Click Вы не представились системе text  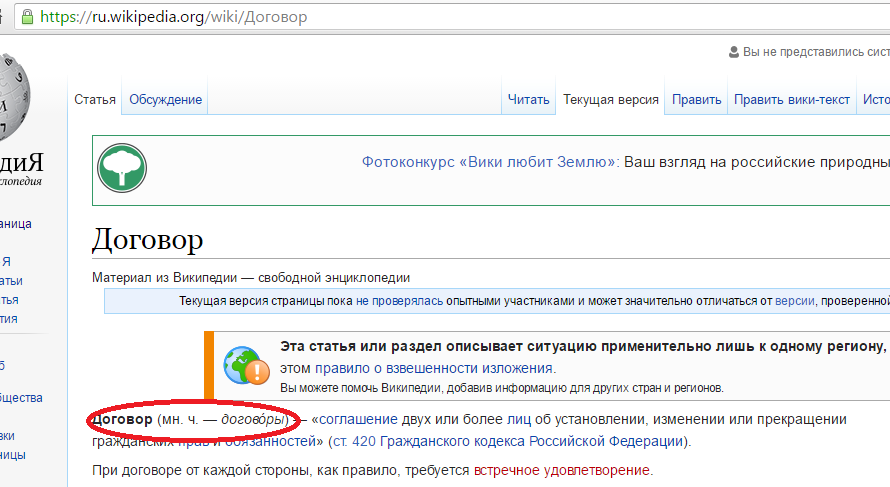(816, 52)
